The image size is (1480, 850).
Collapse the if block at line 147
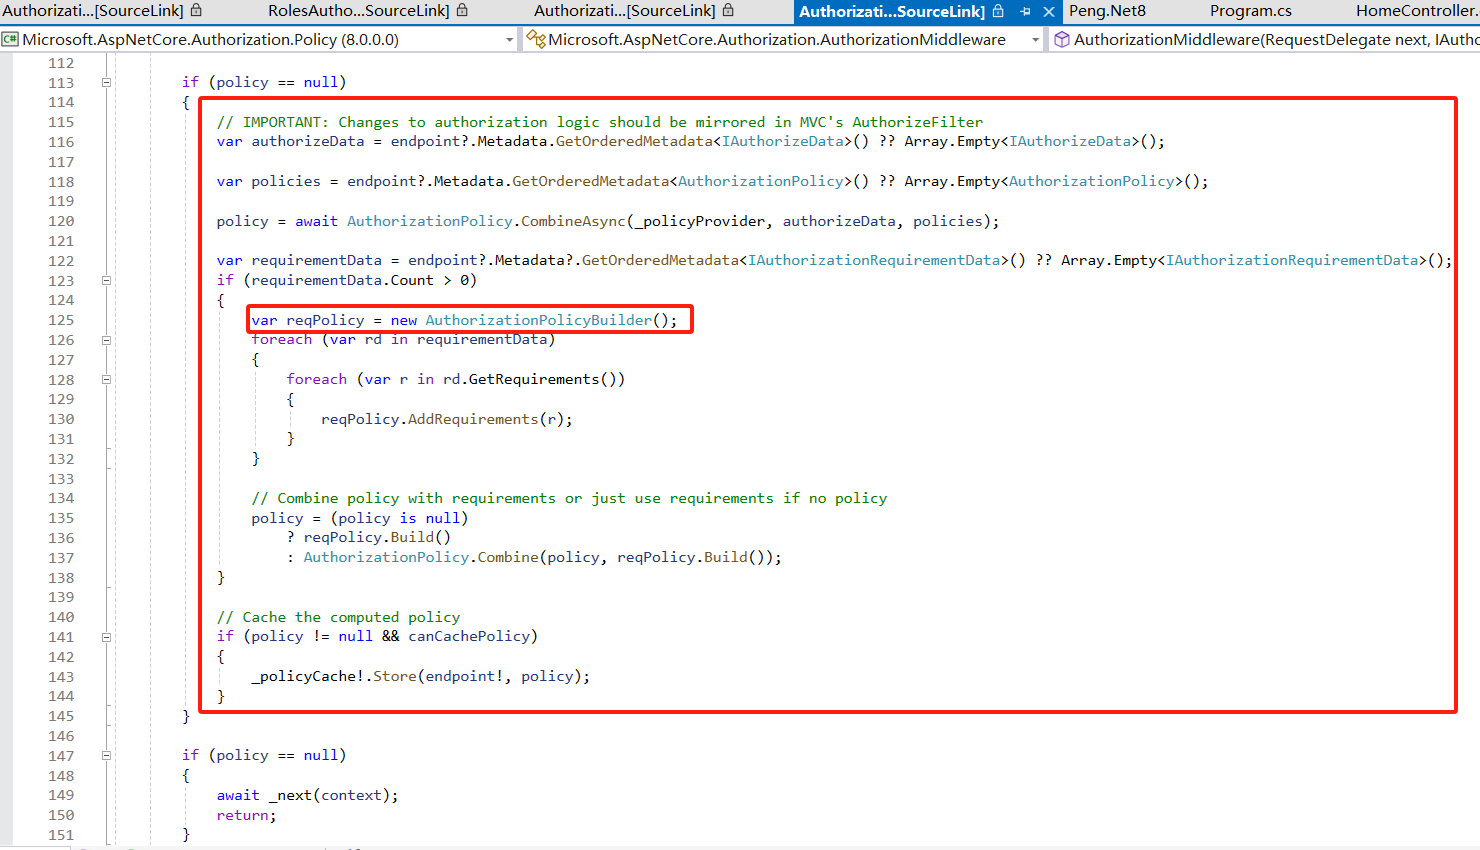pyautogui.click(x=106, y=756)
